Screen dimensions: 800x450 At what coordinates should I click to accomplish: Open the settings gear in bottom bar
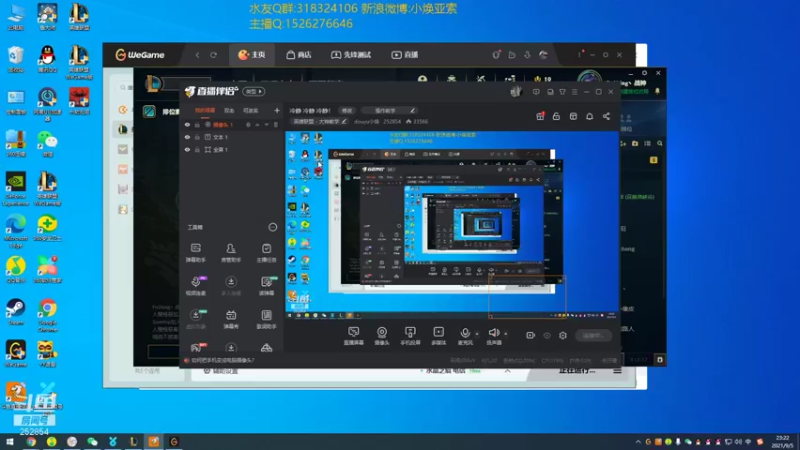tap(563, 335)
